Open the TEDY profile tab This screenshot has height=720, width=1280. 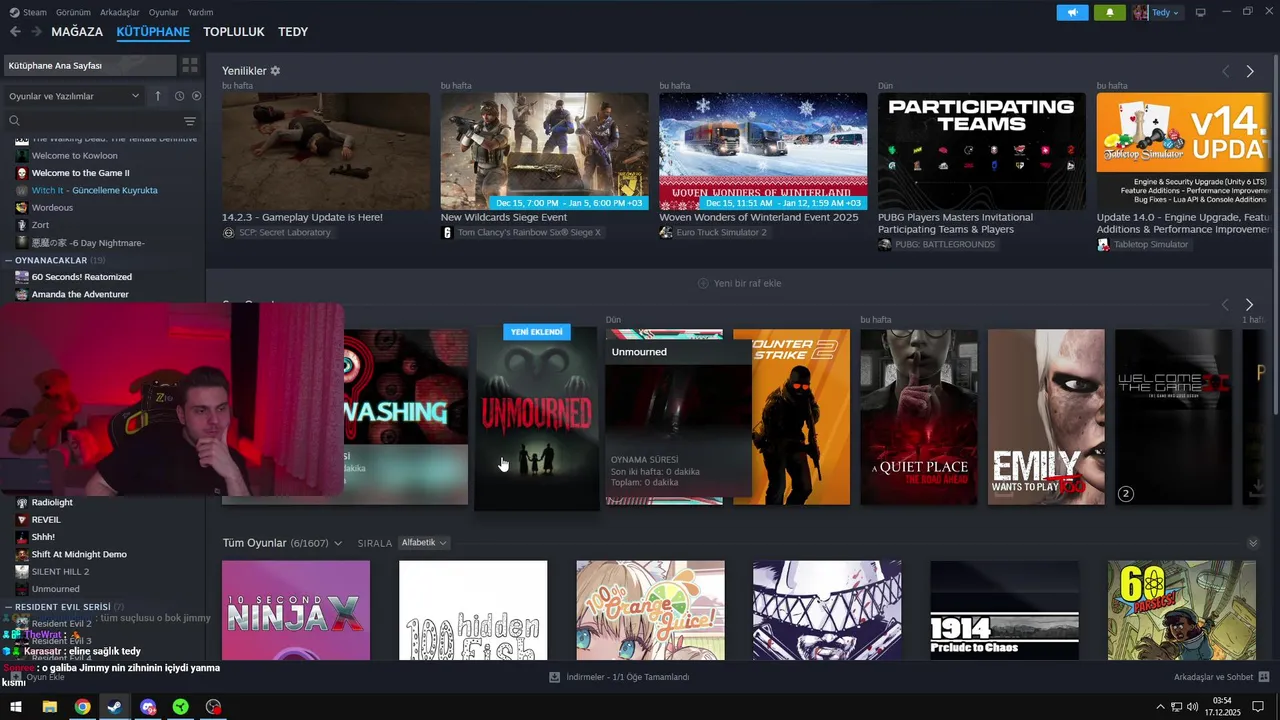coord(293,32)
